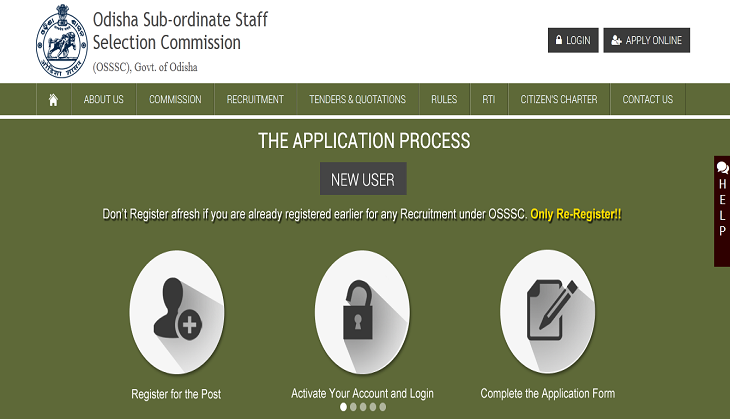Open the HELP side tab
Viewport: 730px width, 419px height.
click(x=722, y=211)
